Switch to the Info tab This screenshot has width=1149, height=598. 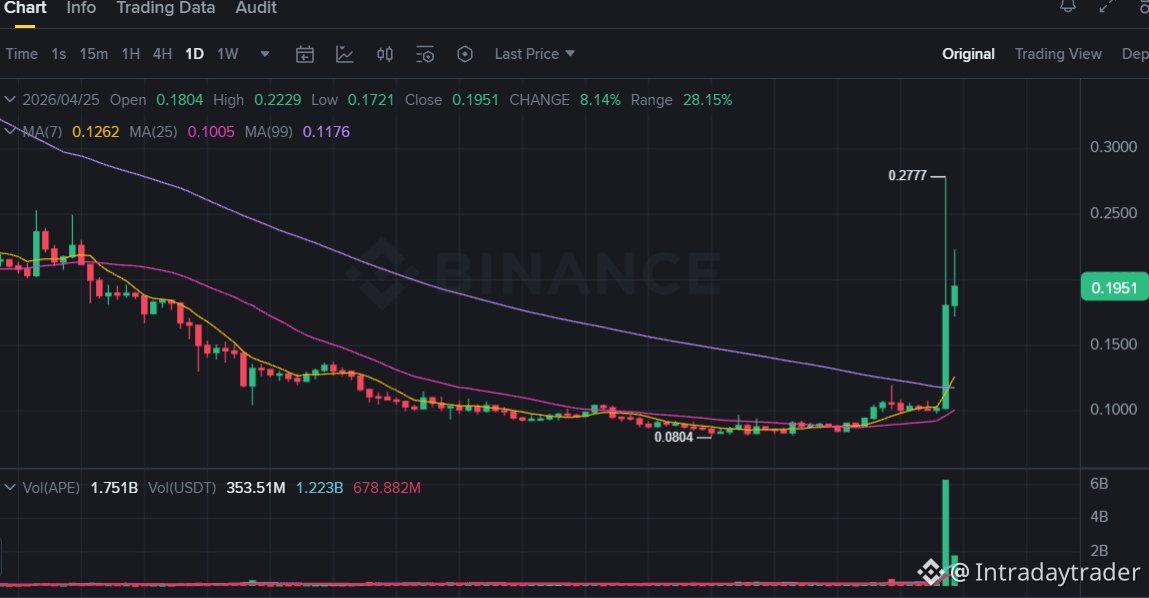[x=81, y=8]
